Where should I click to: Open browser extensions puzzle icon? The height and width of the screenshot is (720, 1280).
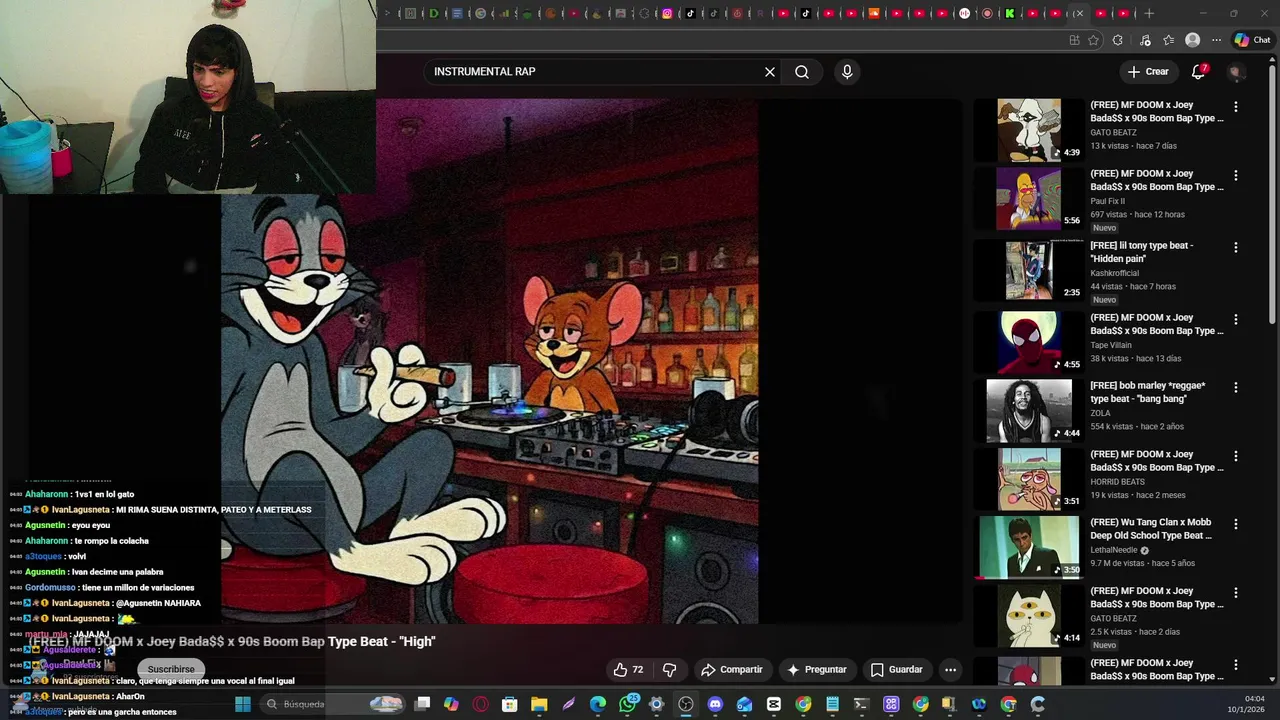[x=1118, y=40]
